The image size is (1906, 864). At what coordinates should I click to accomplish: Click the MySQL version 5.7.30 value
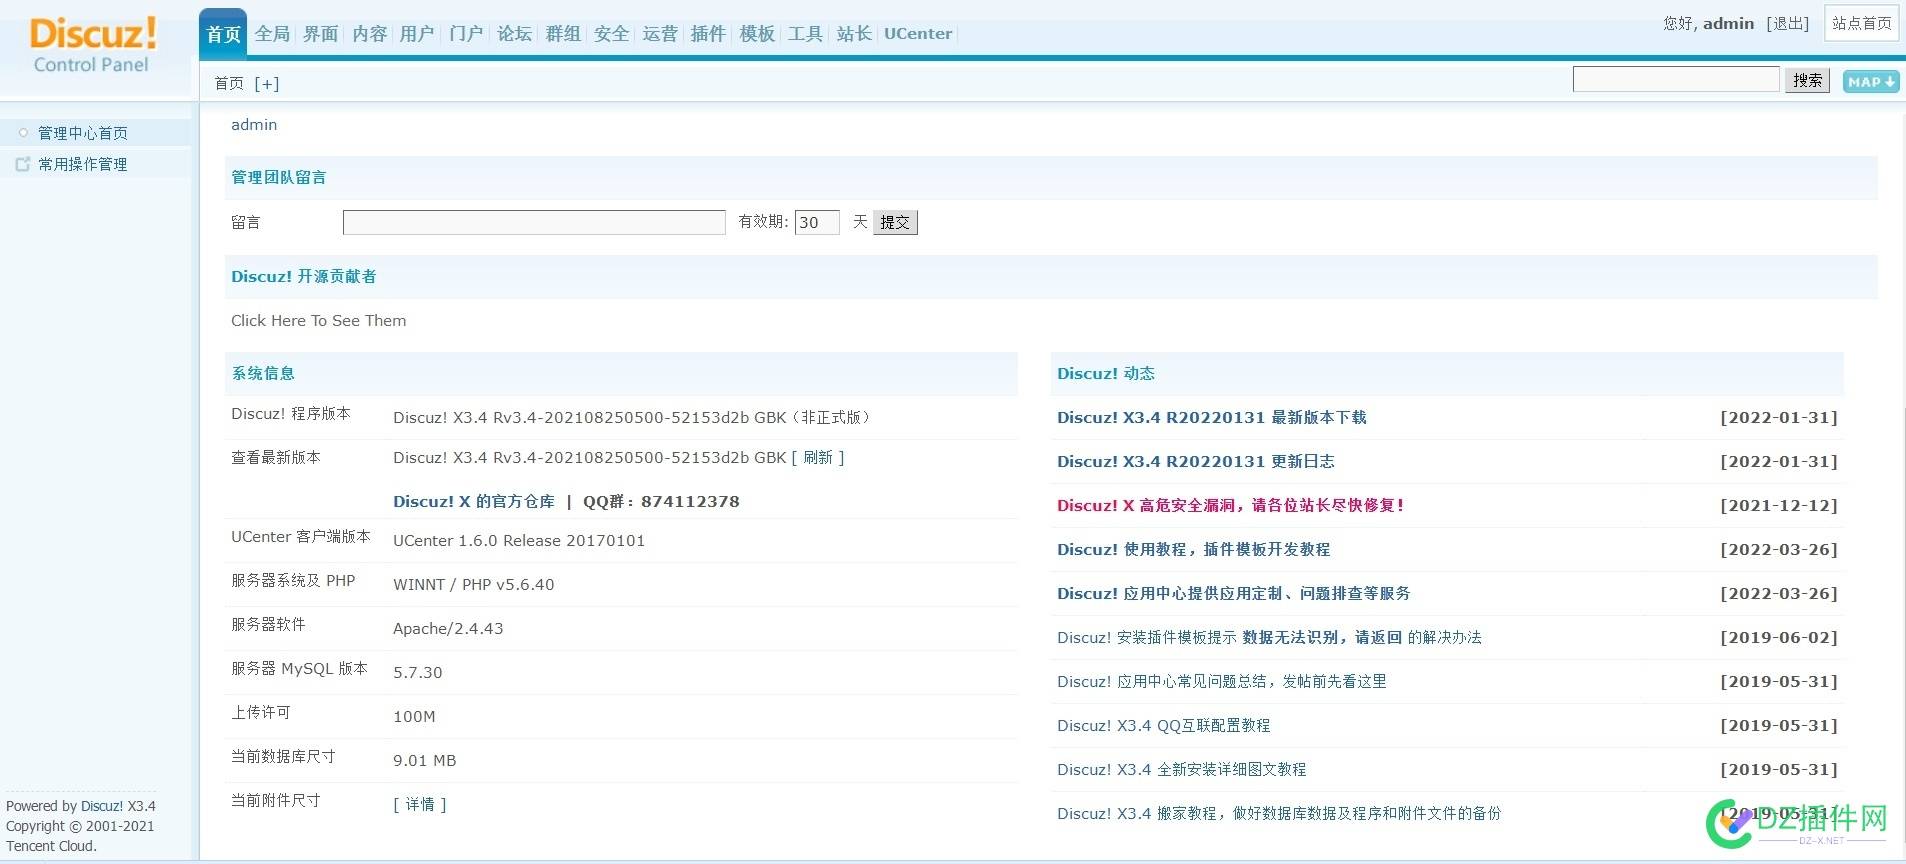click(x=418, y=673)
